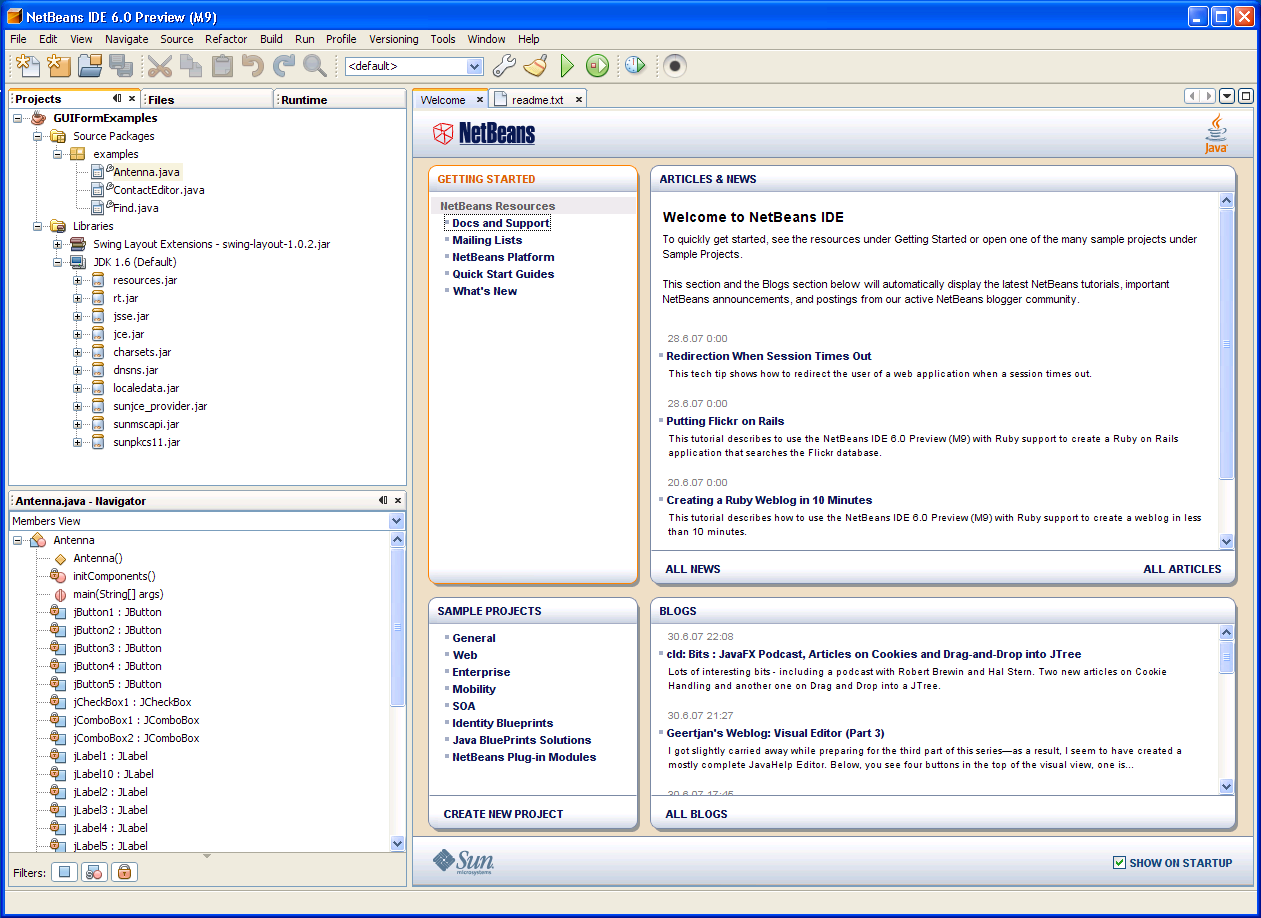Open the Identity Blueprints sample category
Image resolution: width=1261 pixels, height=918 pixels.
click(502, 723)
